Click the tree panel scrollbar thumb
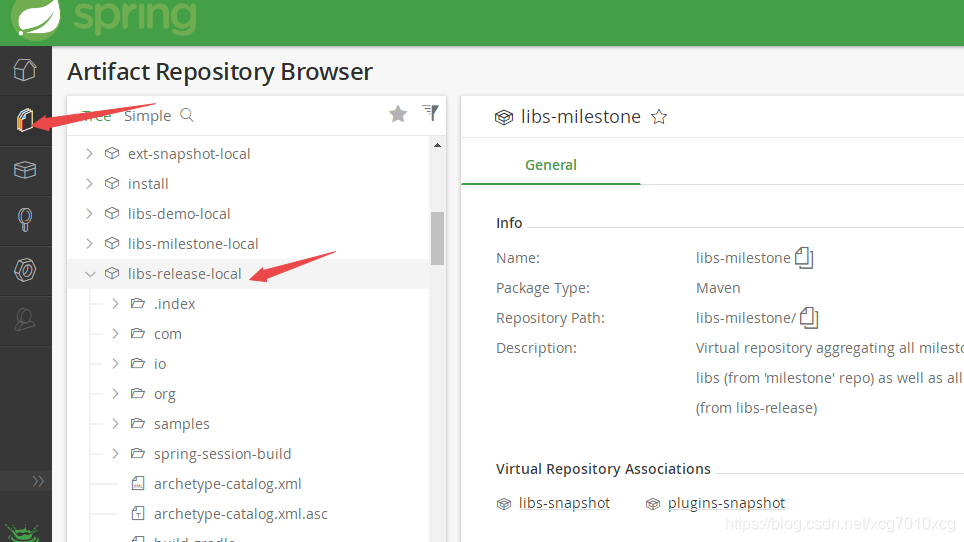Image resolution: width=964 pixels, height=542 pixels. pyautogui.click(x=437, y=238)
